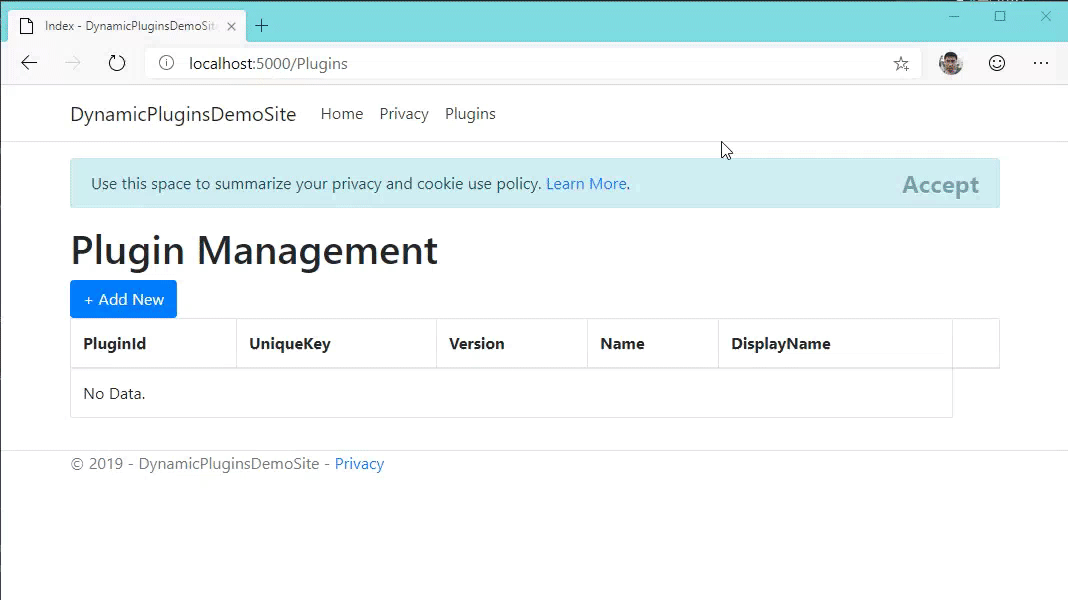The height and width of the screenshot is (600, 1068).
Task: Click the smiley feedback icon
Action: pyautogui.click(x=996, y=63)
